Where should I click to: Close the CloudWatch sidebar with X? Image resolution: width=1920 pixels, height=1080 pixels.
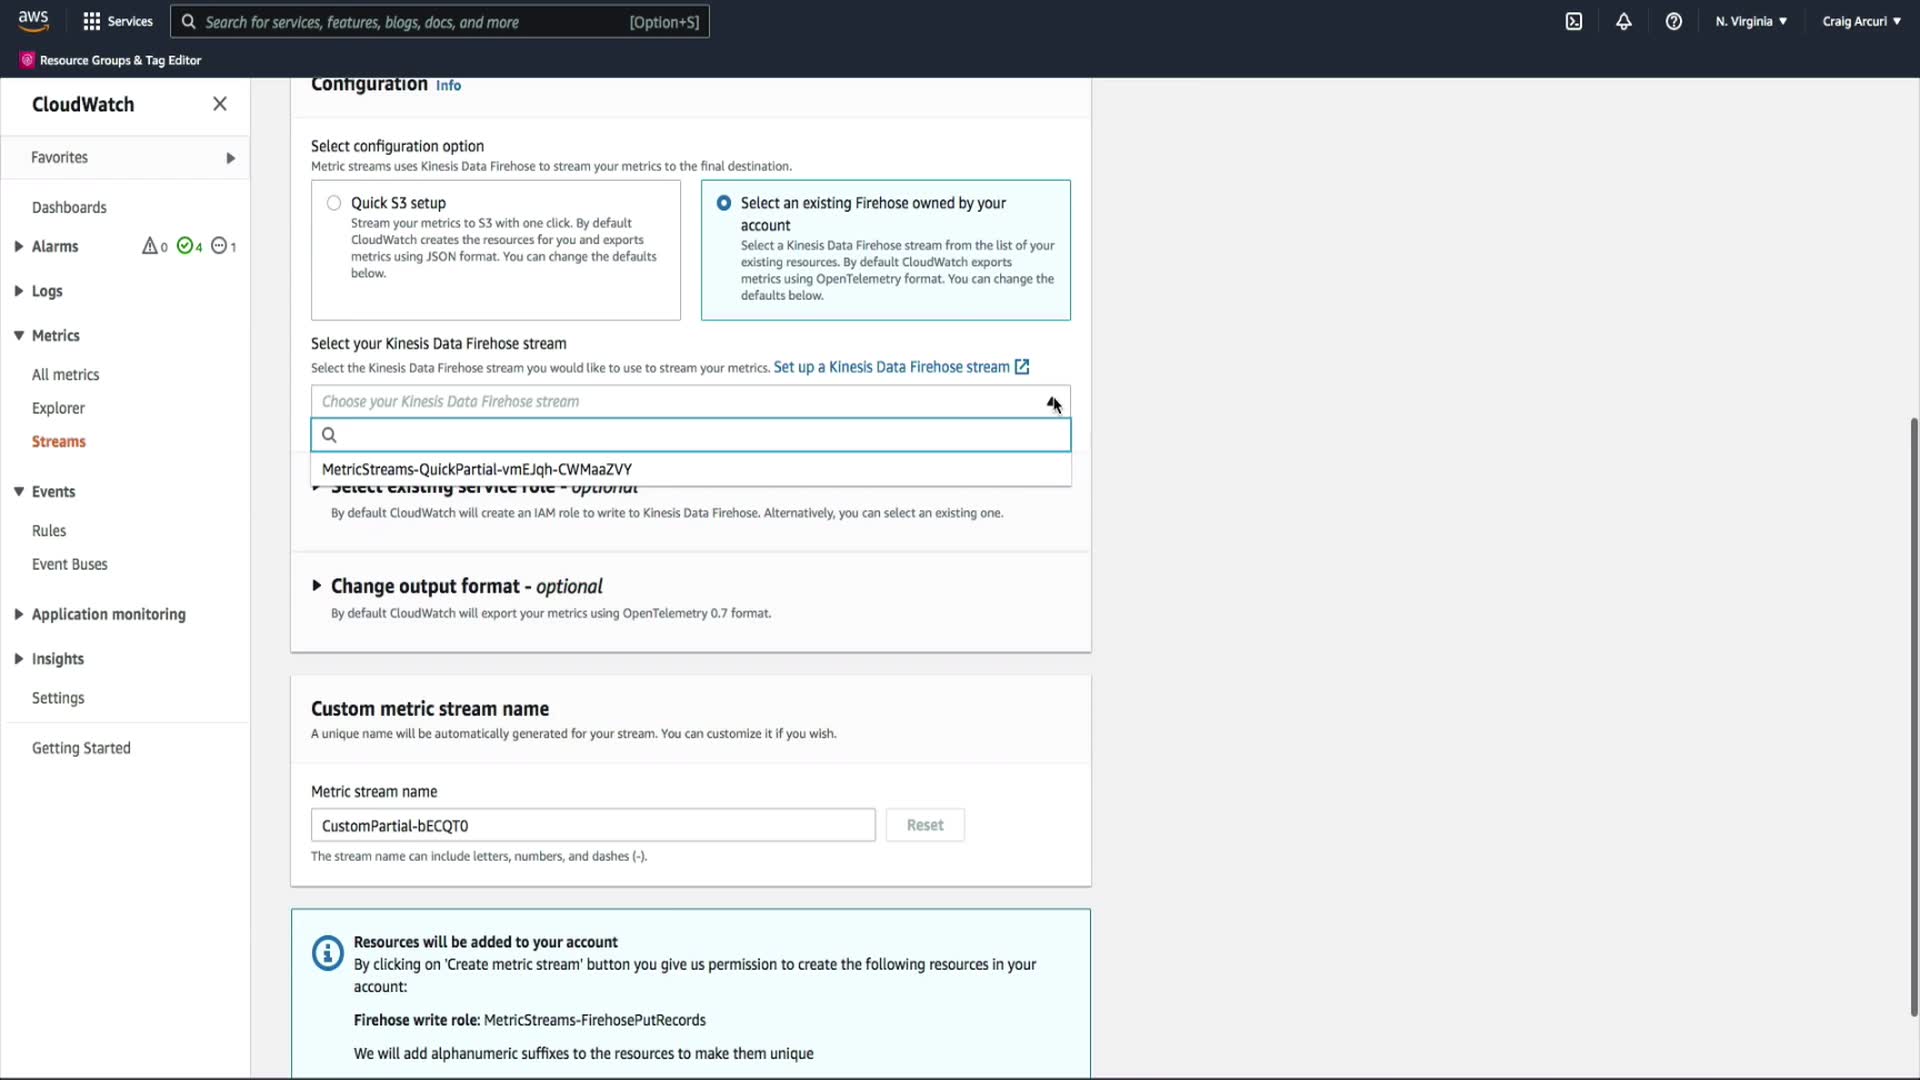[220, 104]
